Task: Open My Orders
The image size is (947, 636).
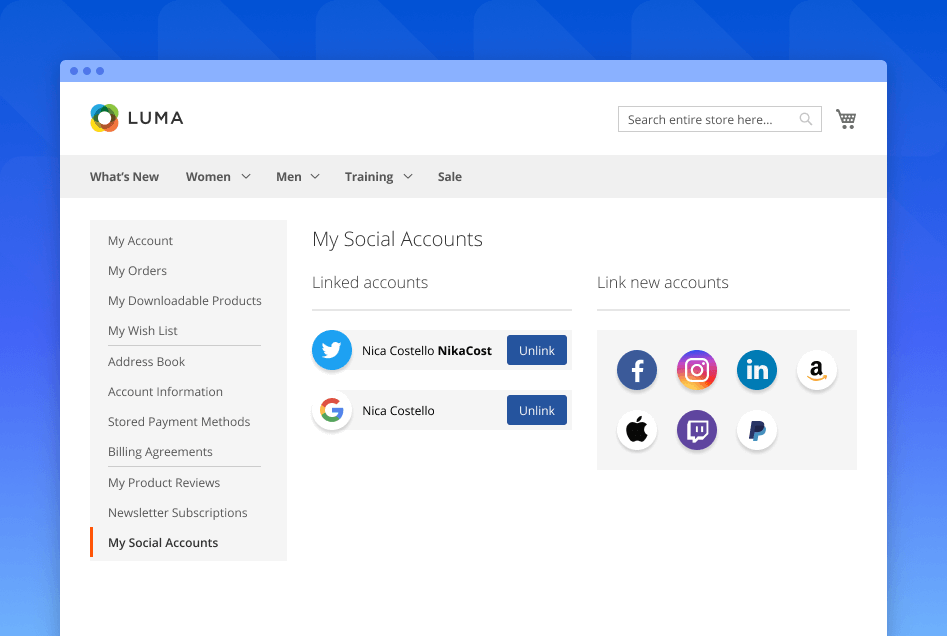Action: tap(137, 271)
